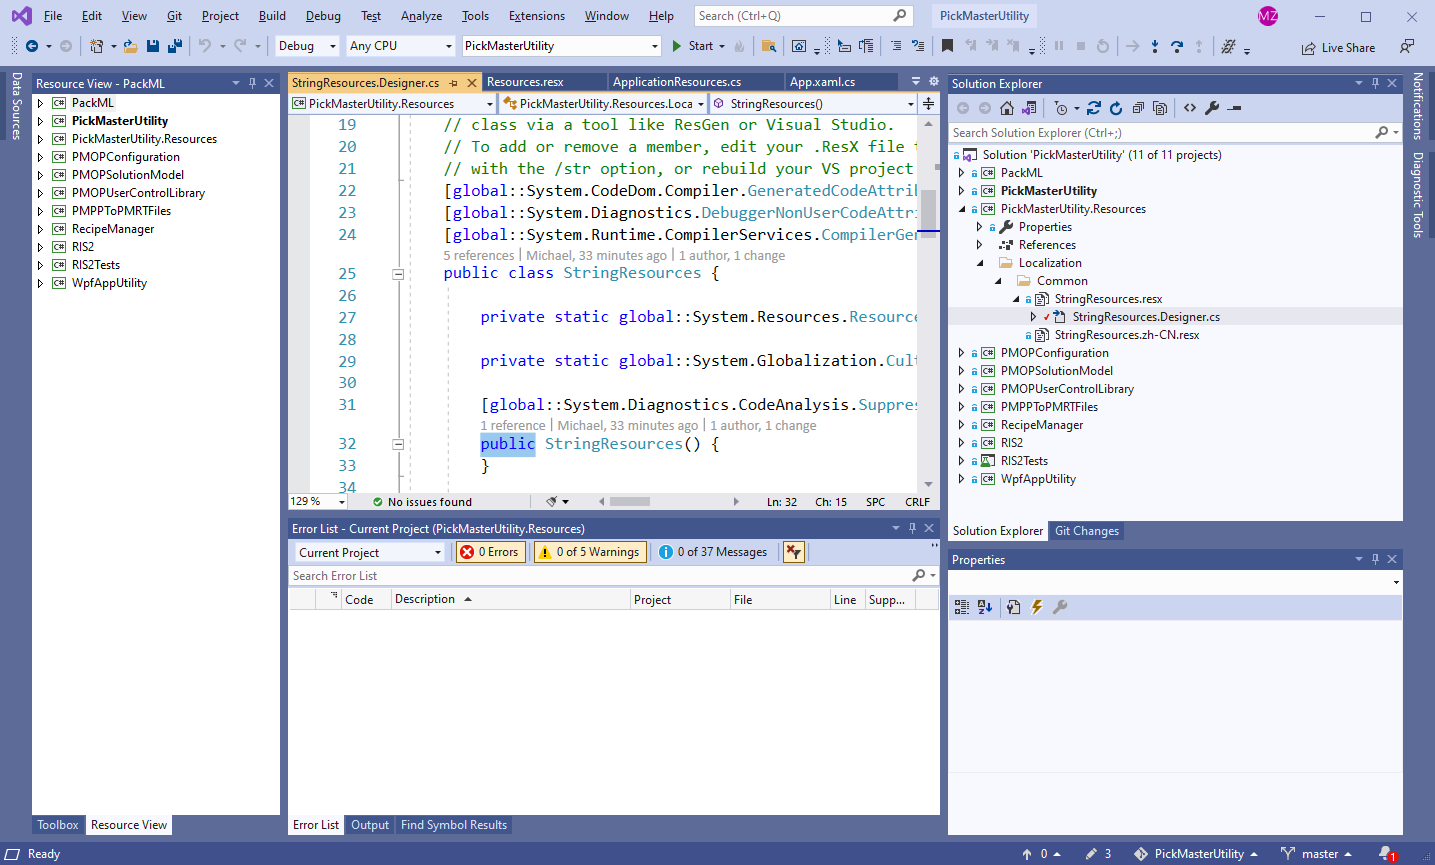Click the New Project toolbar icon

point(96,46)
